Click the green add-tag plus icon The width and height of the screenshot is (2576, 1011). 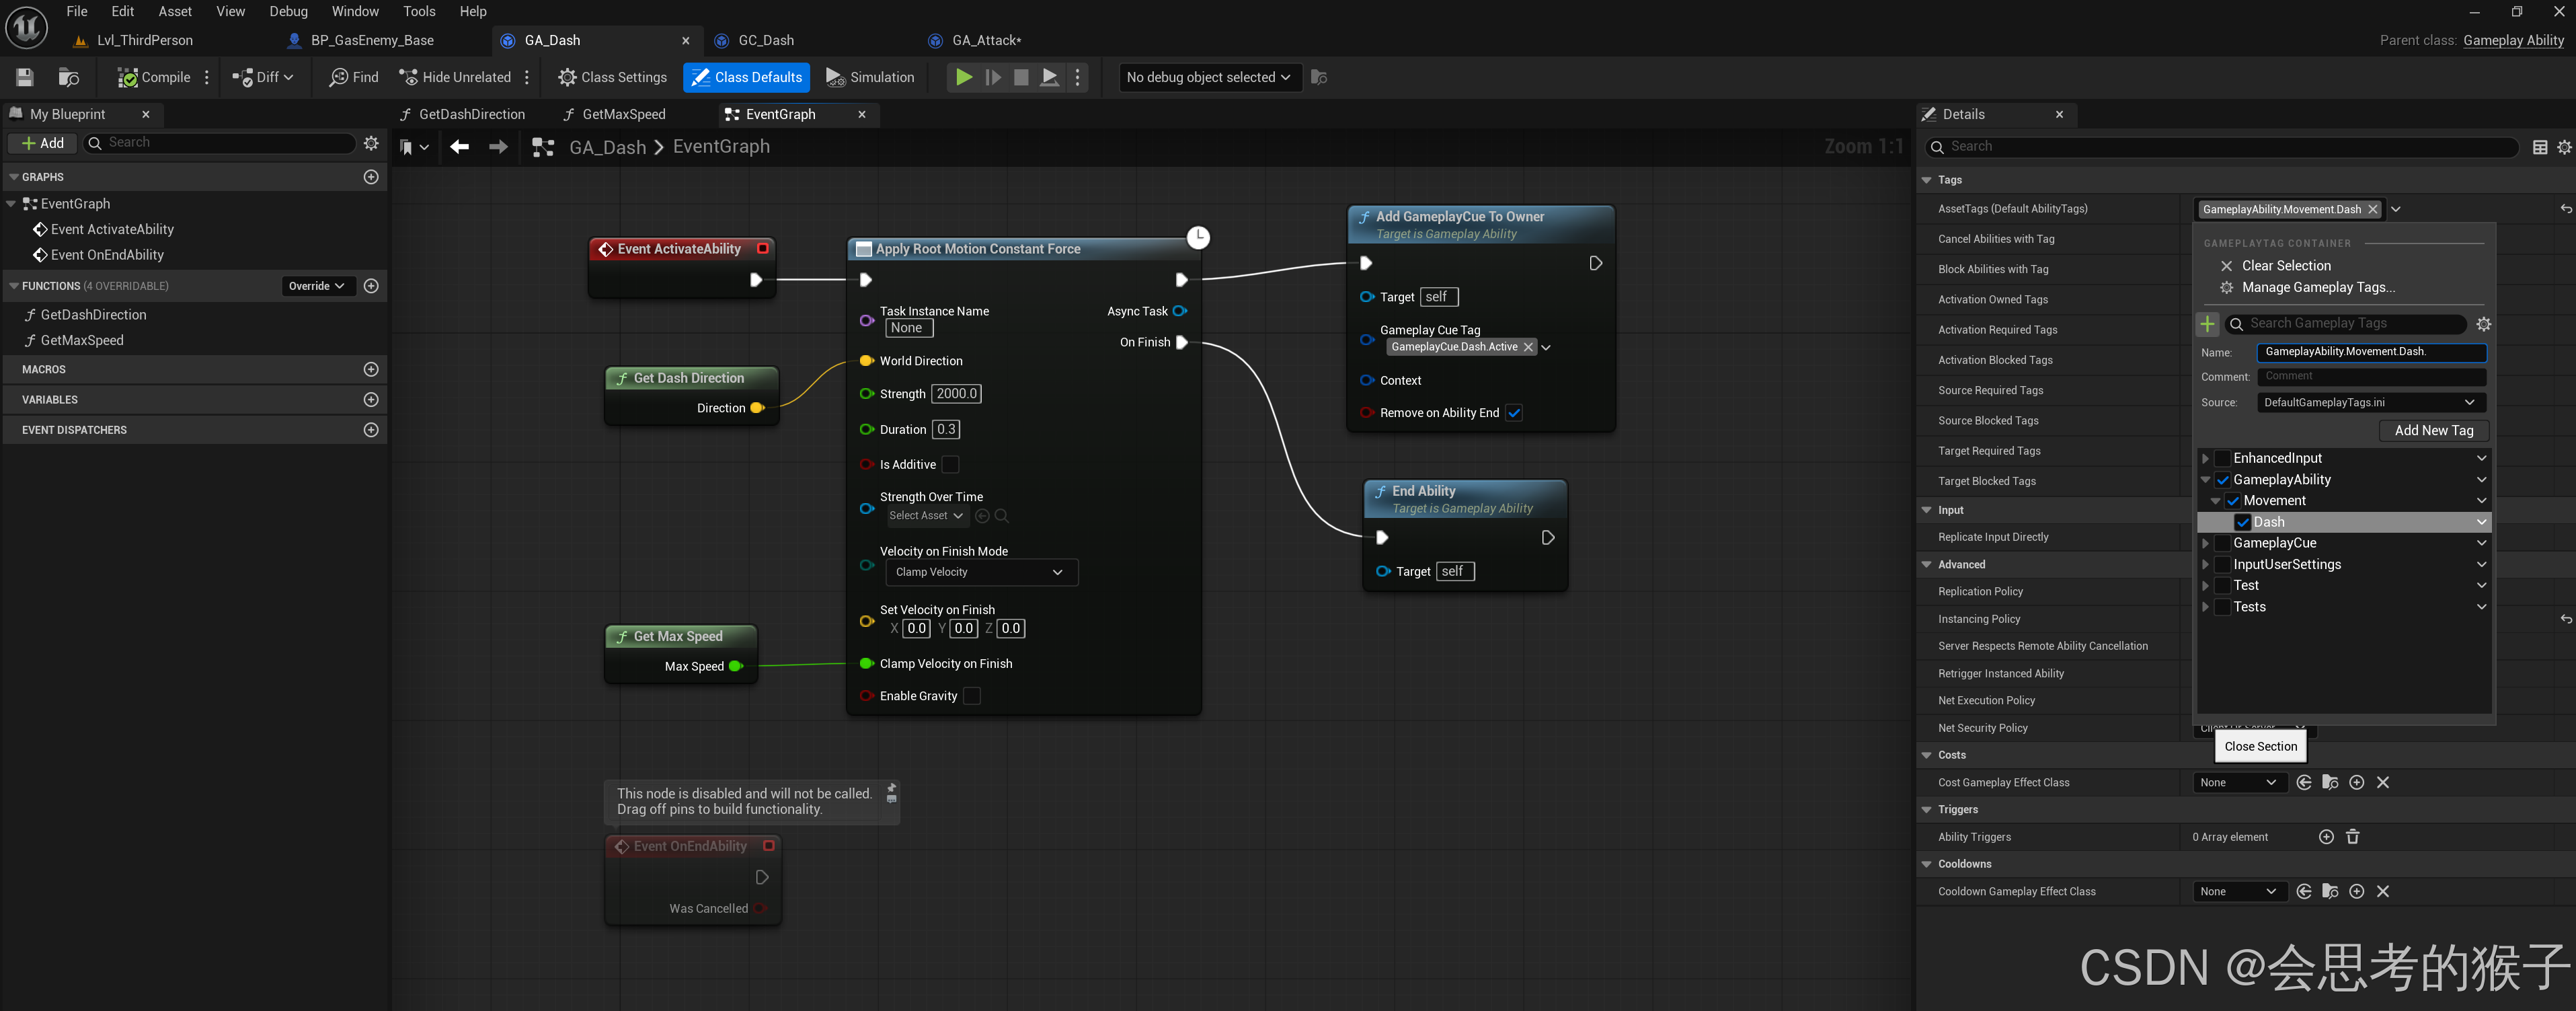coord(2207,324)
